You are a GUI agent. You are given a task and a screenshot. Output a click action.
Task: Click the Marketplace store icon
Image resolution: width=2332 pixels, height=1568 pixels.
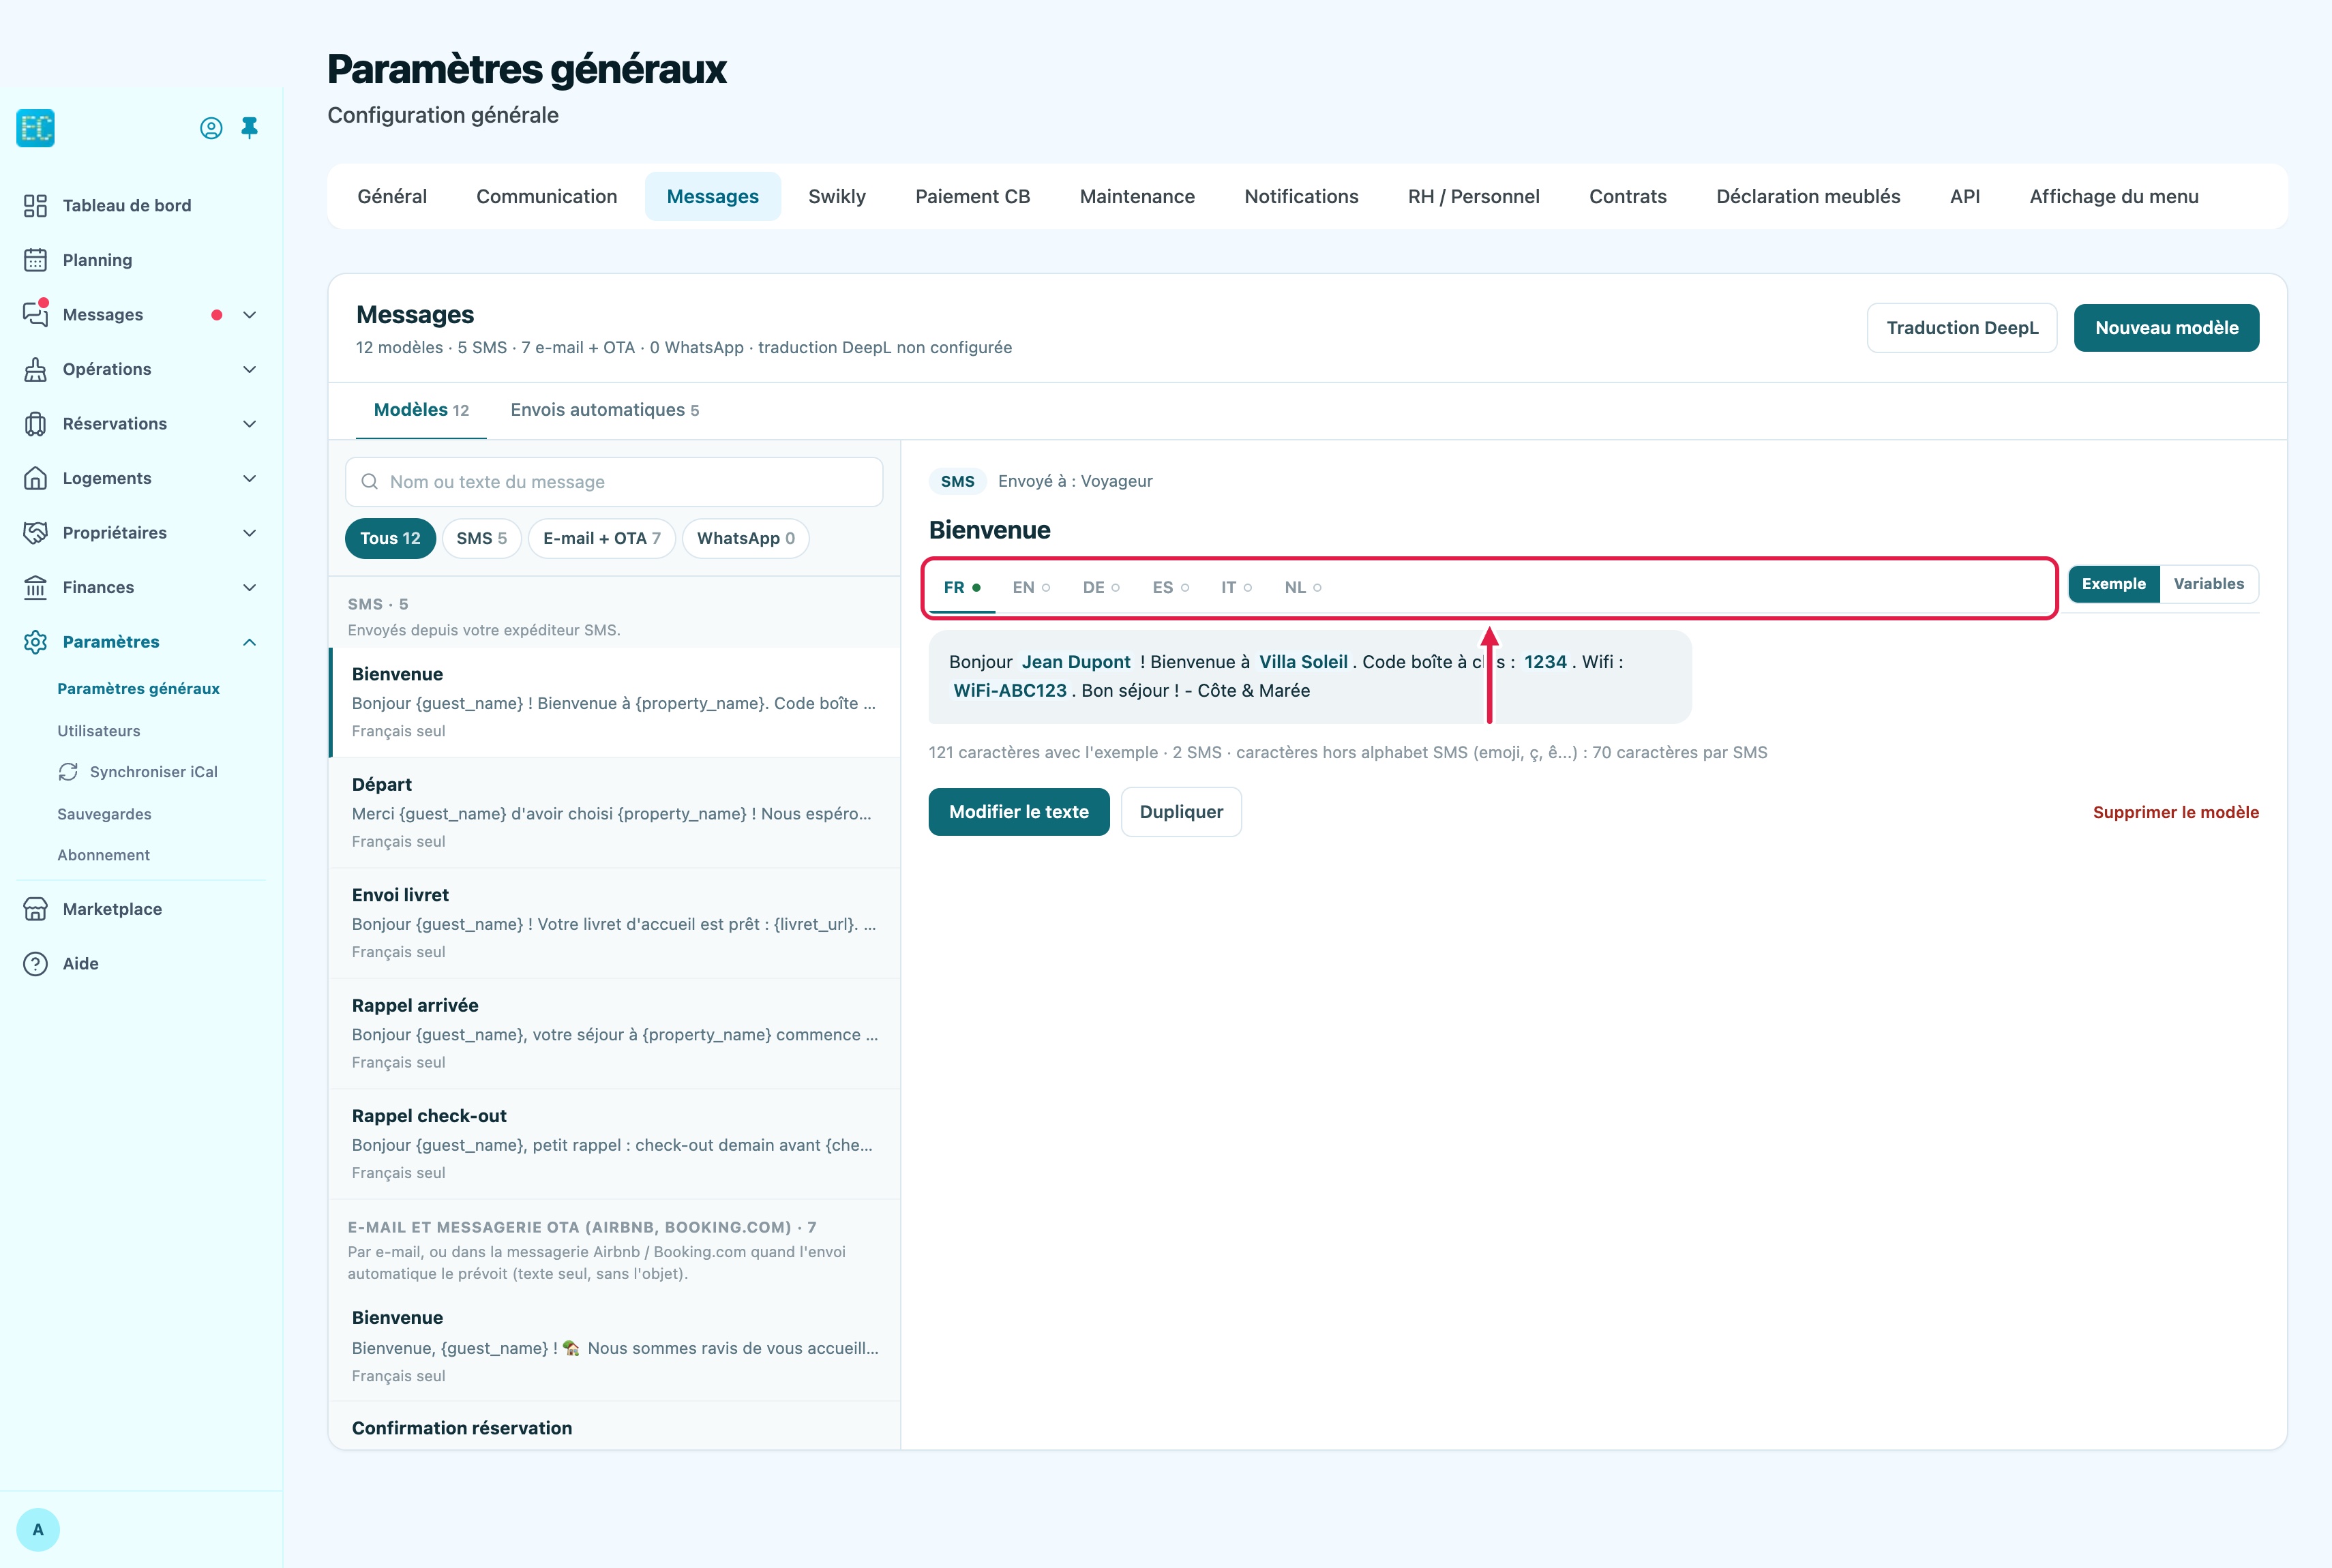pyautogui.click(x=35, y=909)
